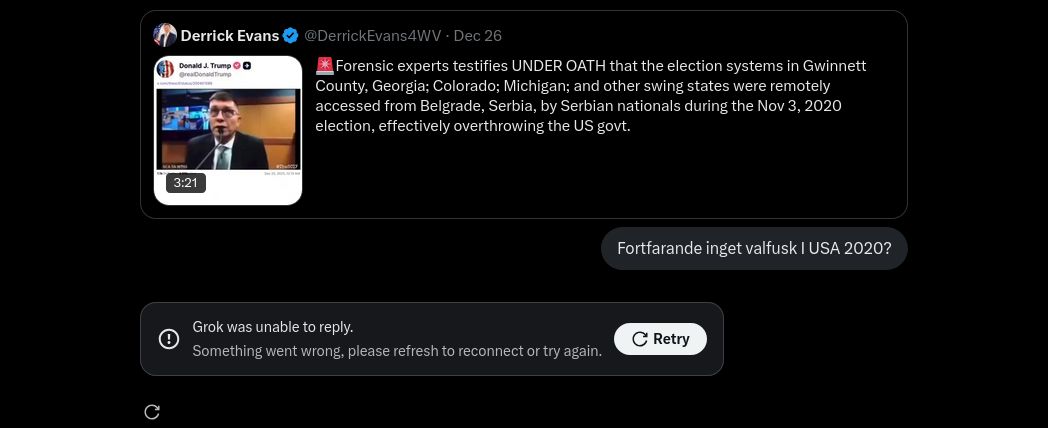Viewport: 1048px width, 428px height.
Task: Select the 'Fortfarande inget valfusk' message bubble
Action: (x=754, y=248)
